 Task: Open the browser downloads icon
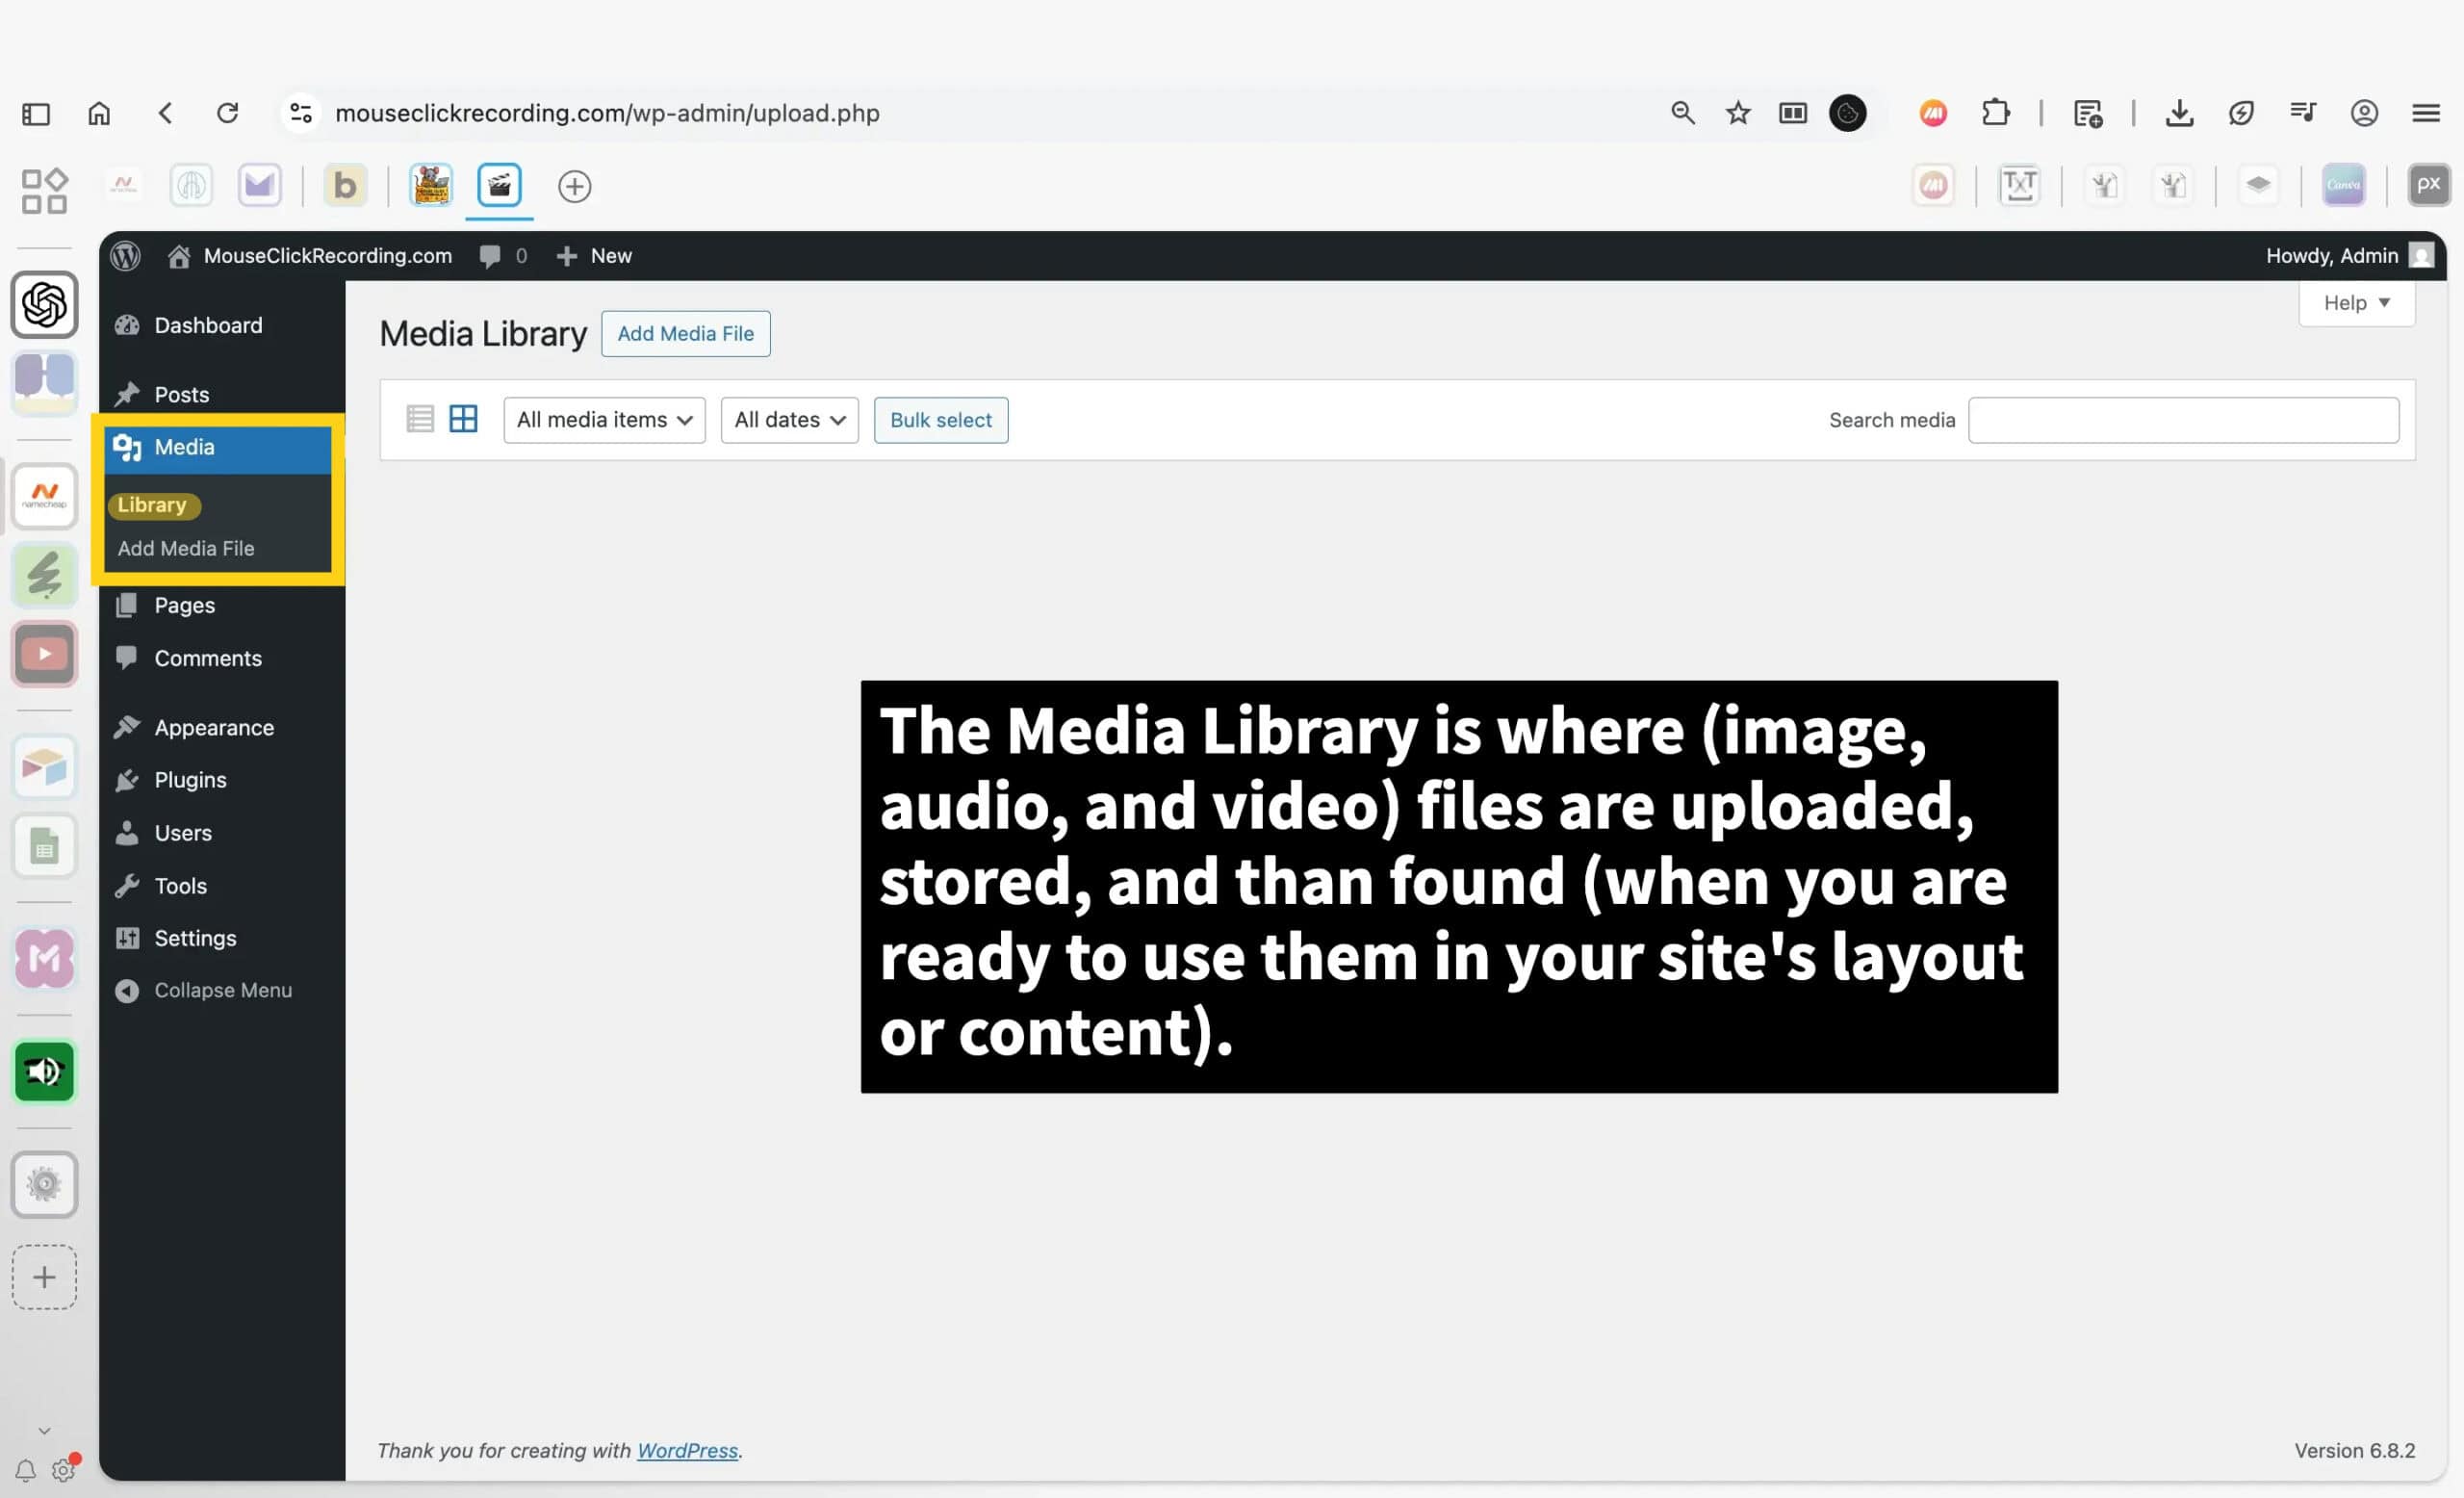pos(2179,113)
